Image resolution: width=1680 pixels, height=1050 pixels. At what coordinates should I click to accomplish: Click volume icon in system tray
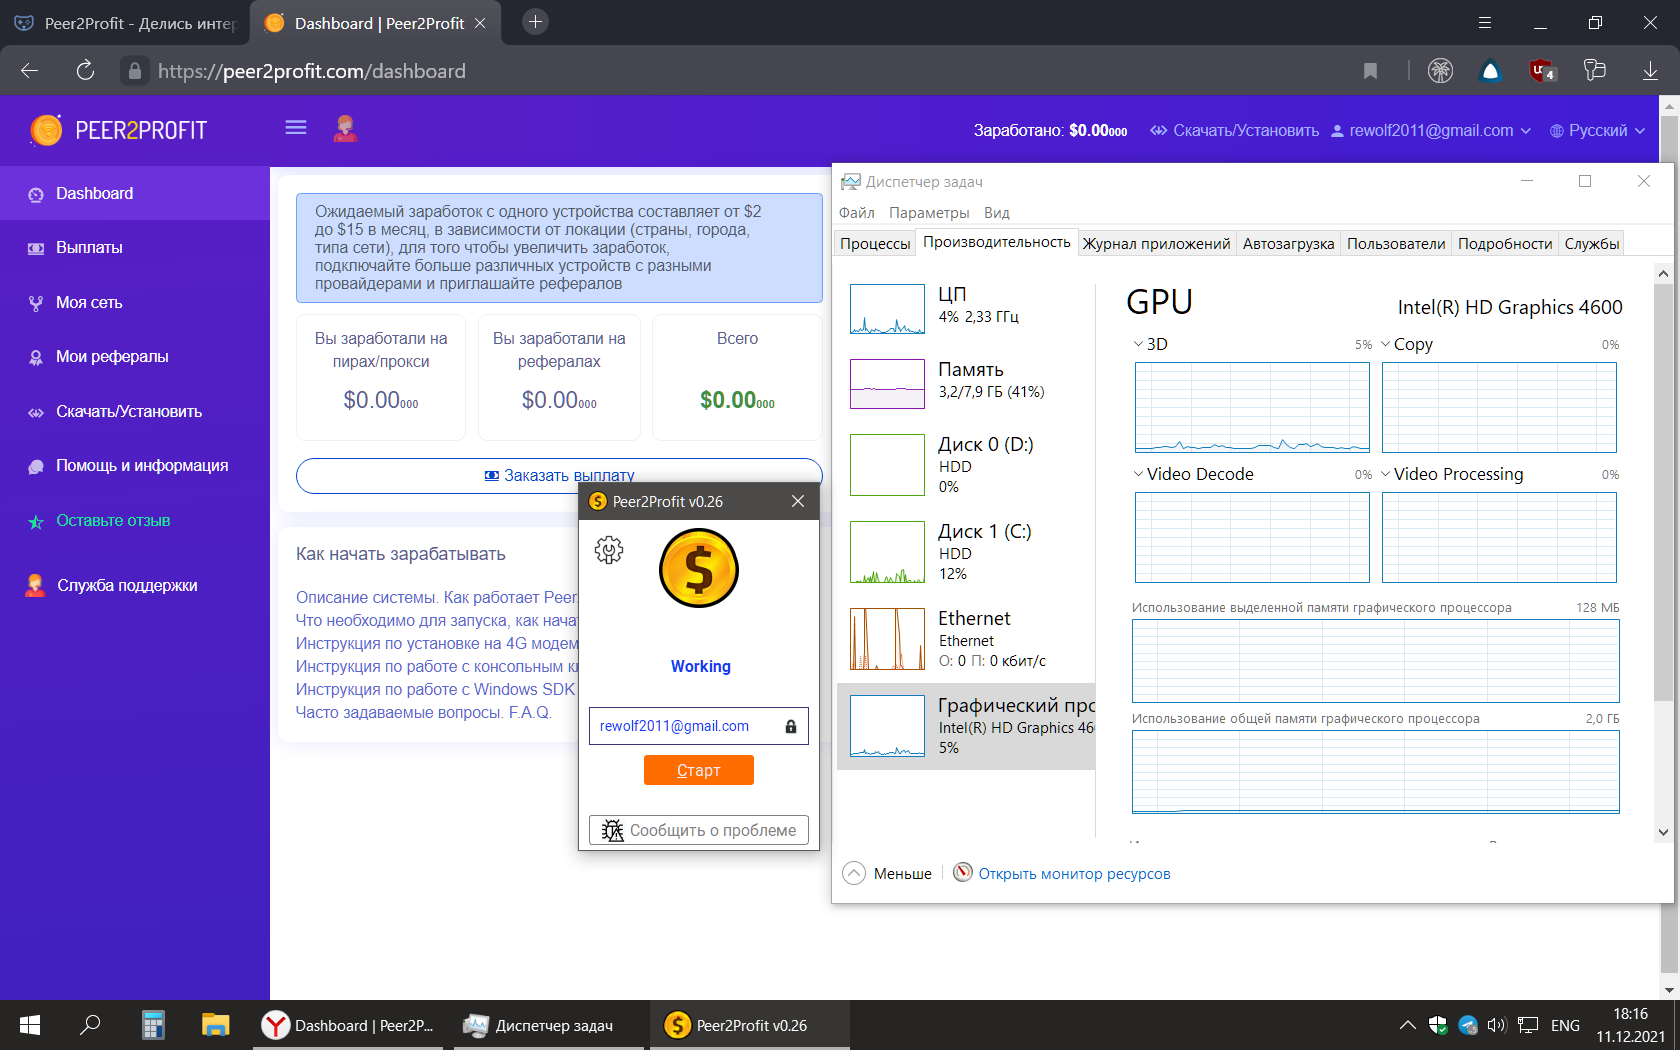tap(1496, 1025)
